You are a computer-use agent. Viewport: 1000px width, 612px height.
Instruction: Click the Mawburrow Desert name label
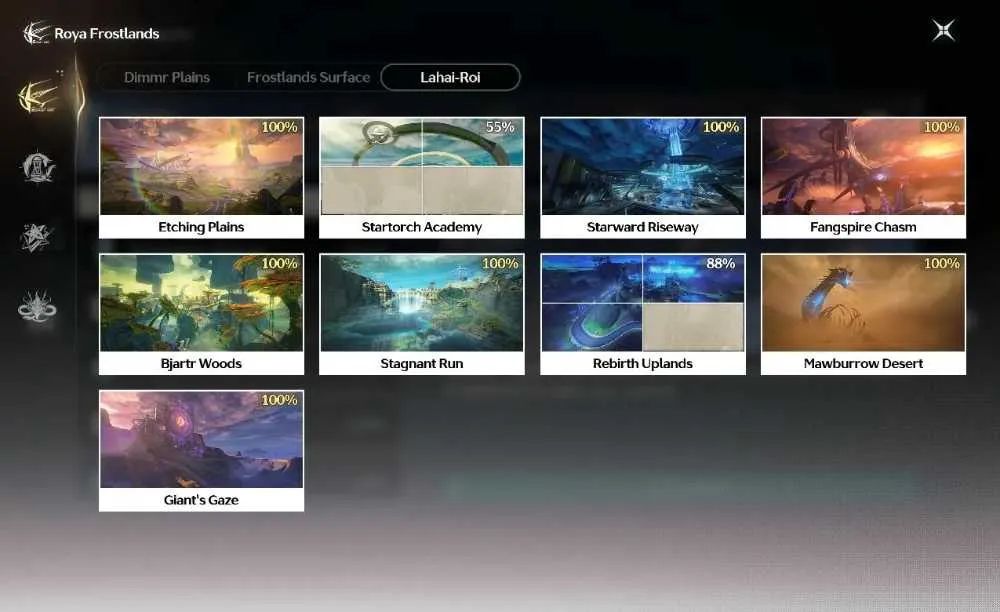tap(864, 363)
